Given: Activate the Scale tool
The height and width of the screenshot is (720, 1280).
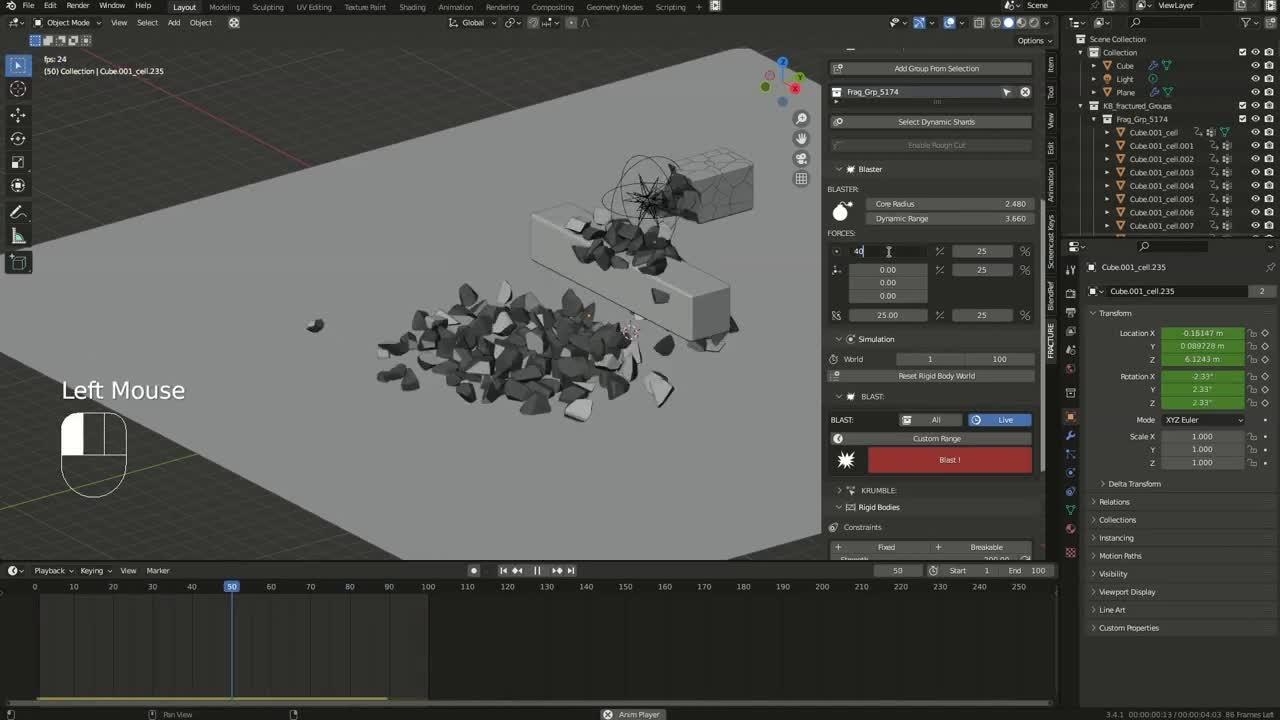Looking at the screenshot, I should tap(18, 162).
